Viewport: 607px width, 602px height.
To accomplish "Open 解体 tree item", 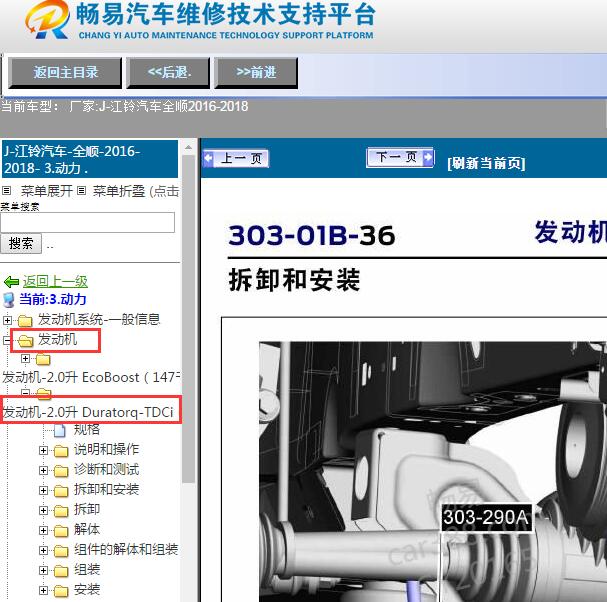I will (x=87, y=529).
